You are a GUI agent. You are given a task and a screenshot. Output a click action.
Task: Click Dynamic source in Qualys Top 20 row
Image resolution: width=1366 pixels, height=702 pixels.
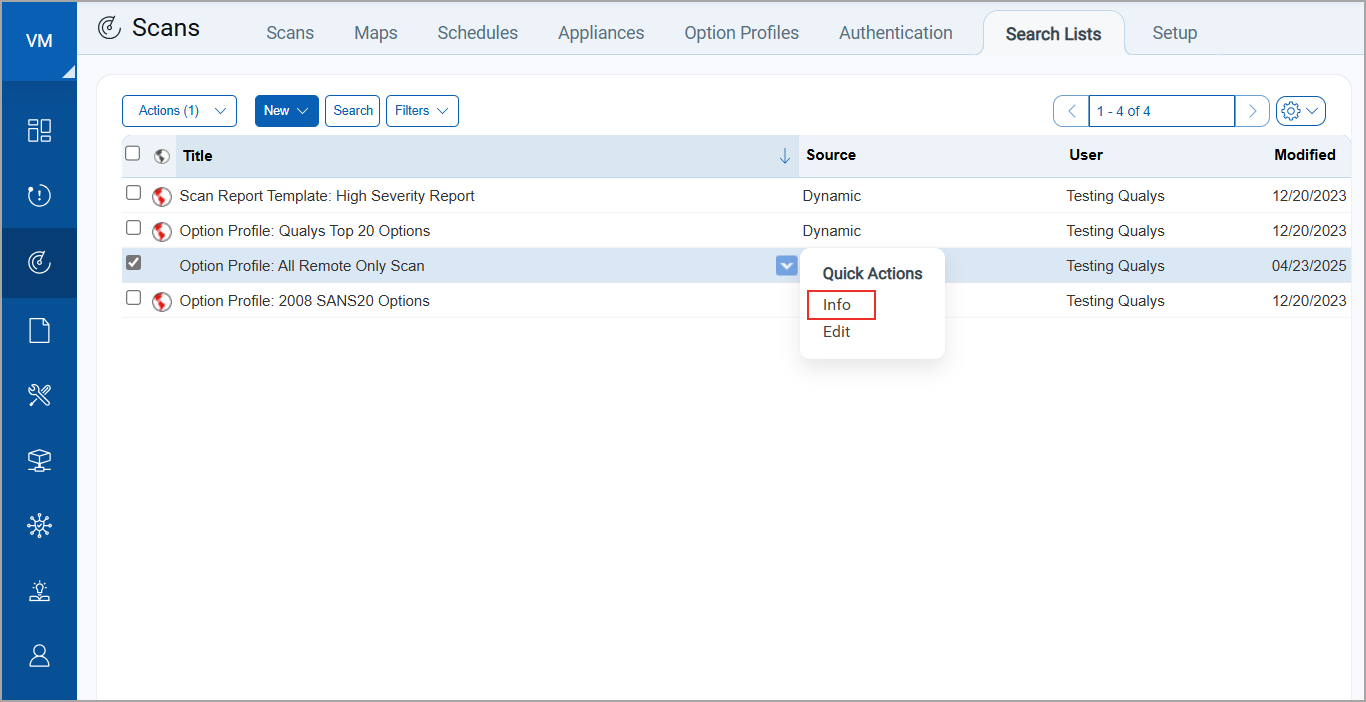tap(832, 231)
